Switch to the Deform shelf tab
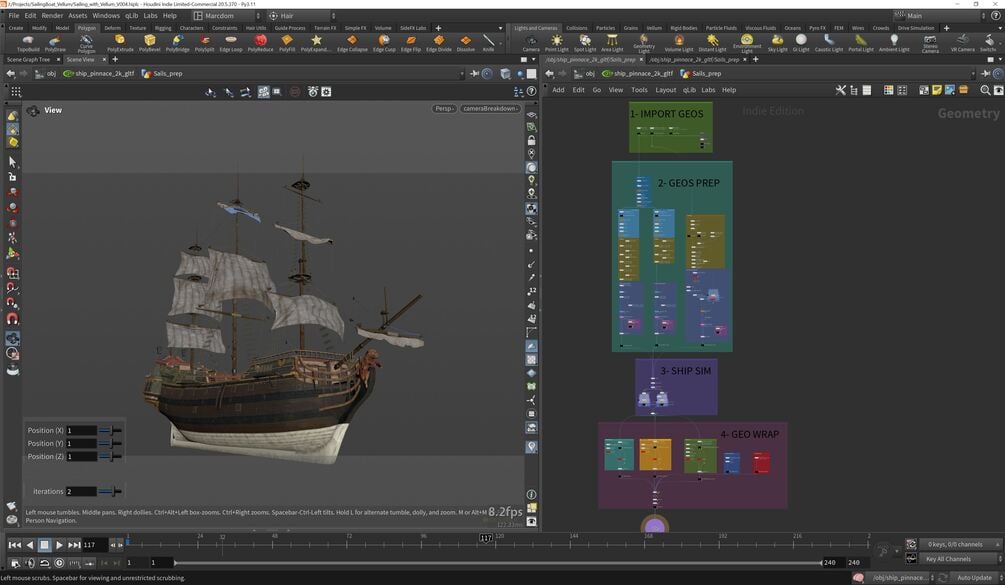Viewport: 1005px width, 585px height. (x=112, y=28)
